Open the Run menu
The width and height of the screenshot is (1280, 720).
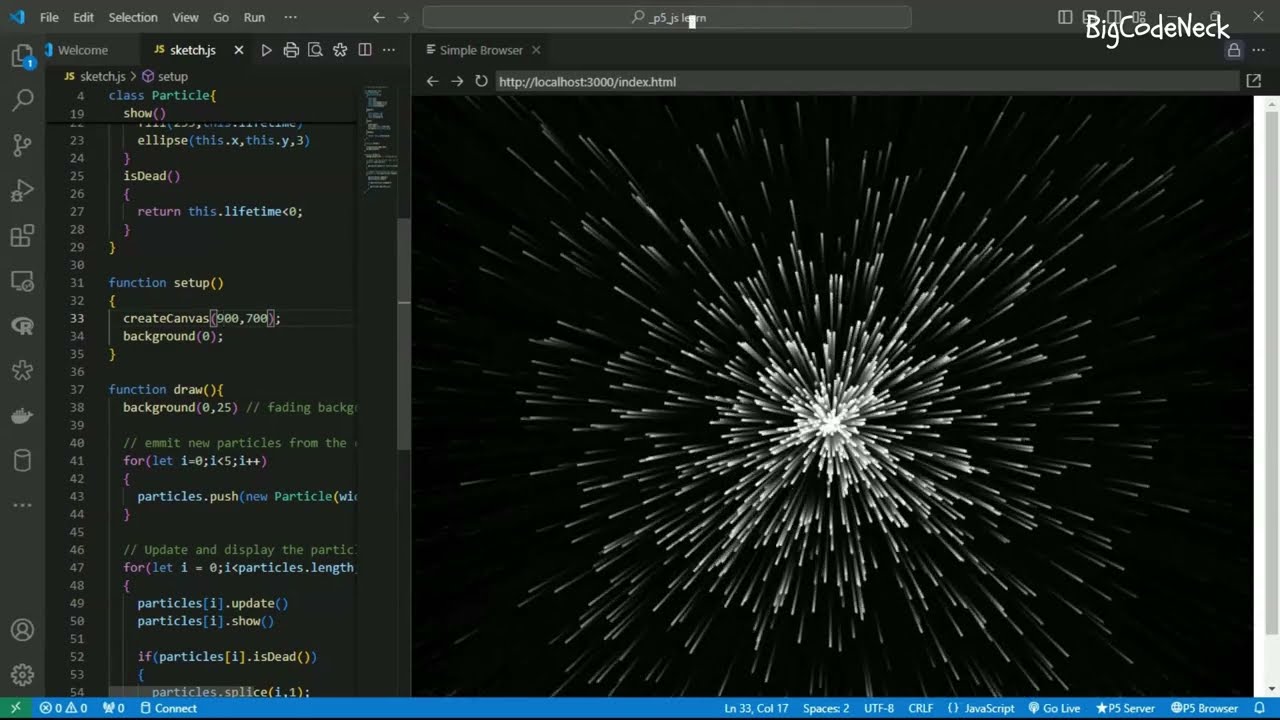coord(255,17)
